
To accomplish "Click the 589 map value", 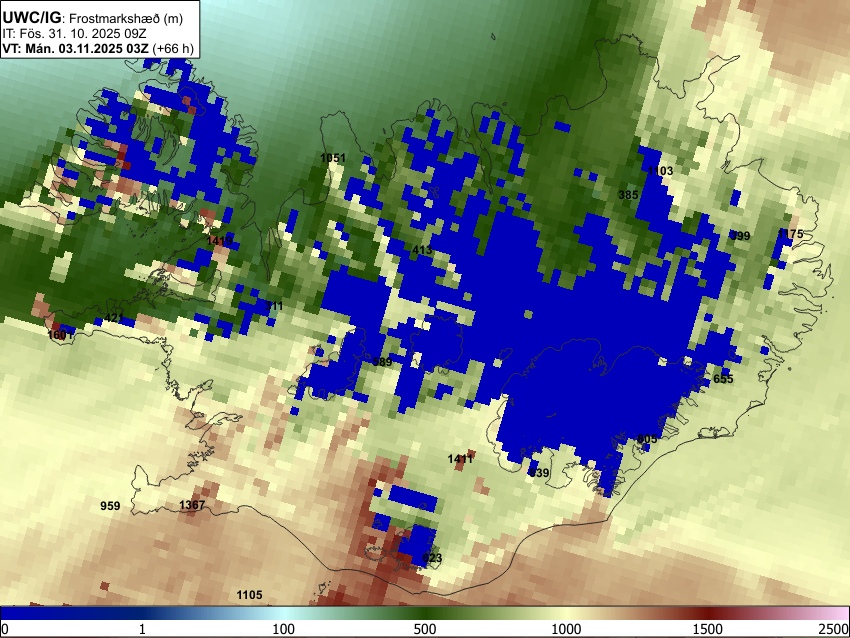I will coord(382,362).
